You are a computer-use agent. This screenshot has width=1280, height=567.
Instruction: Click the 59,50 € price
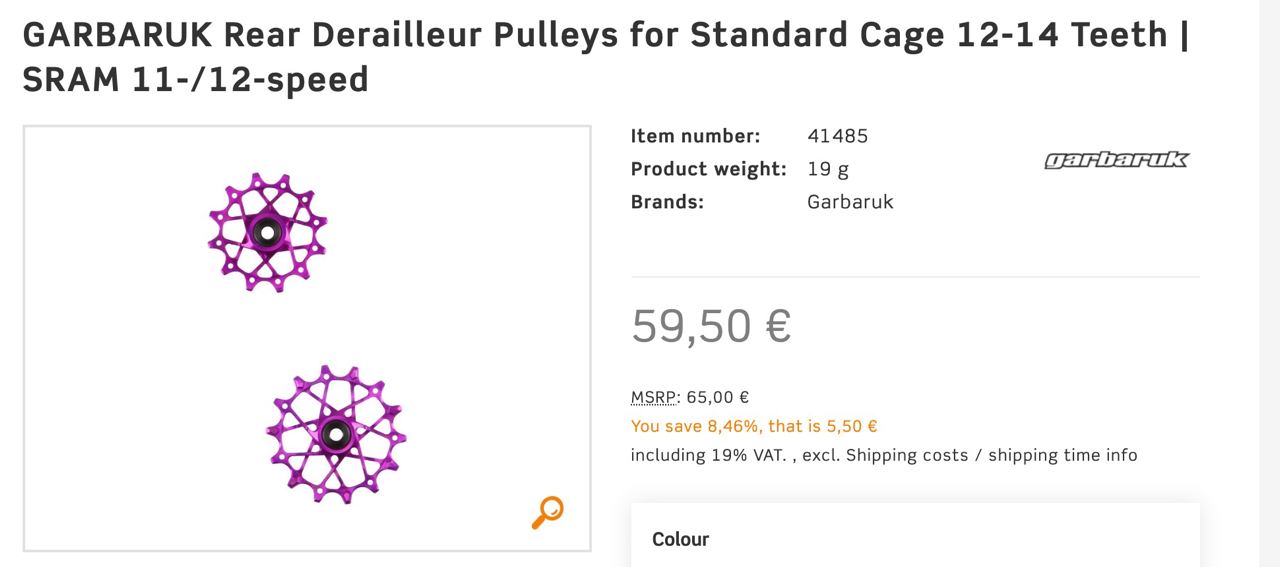point(711,326)
